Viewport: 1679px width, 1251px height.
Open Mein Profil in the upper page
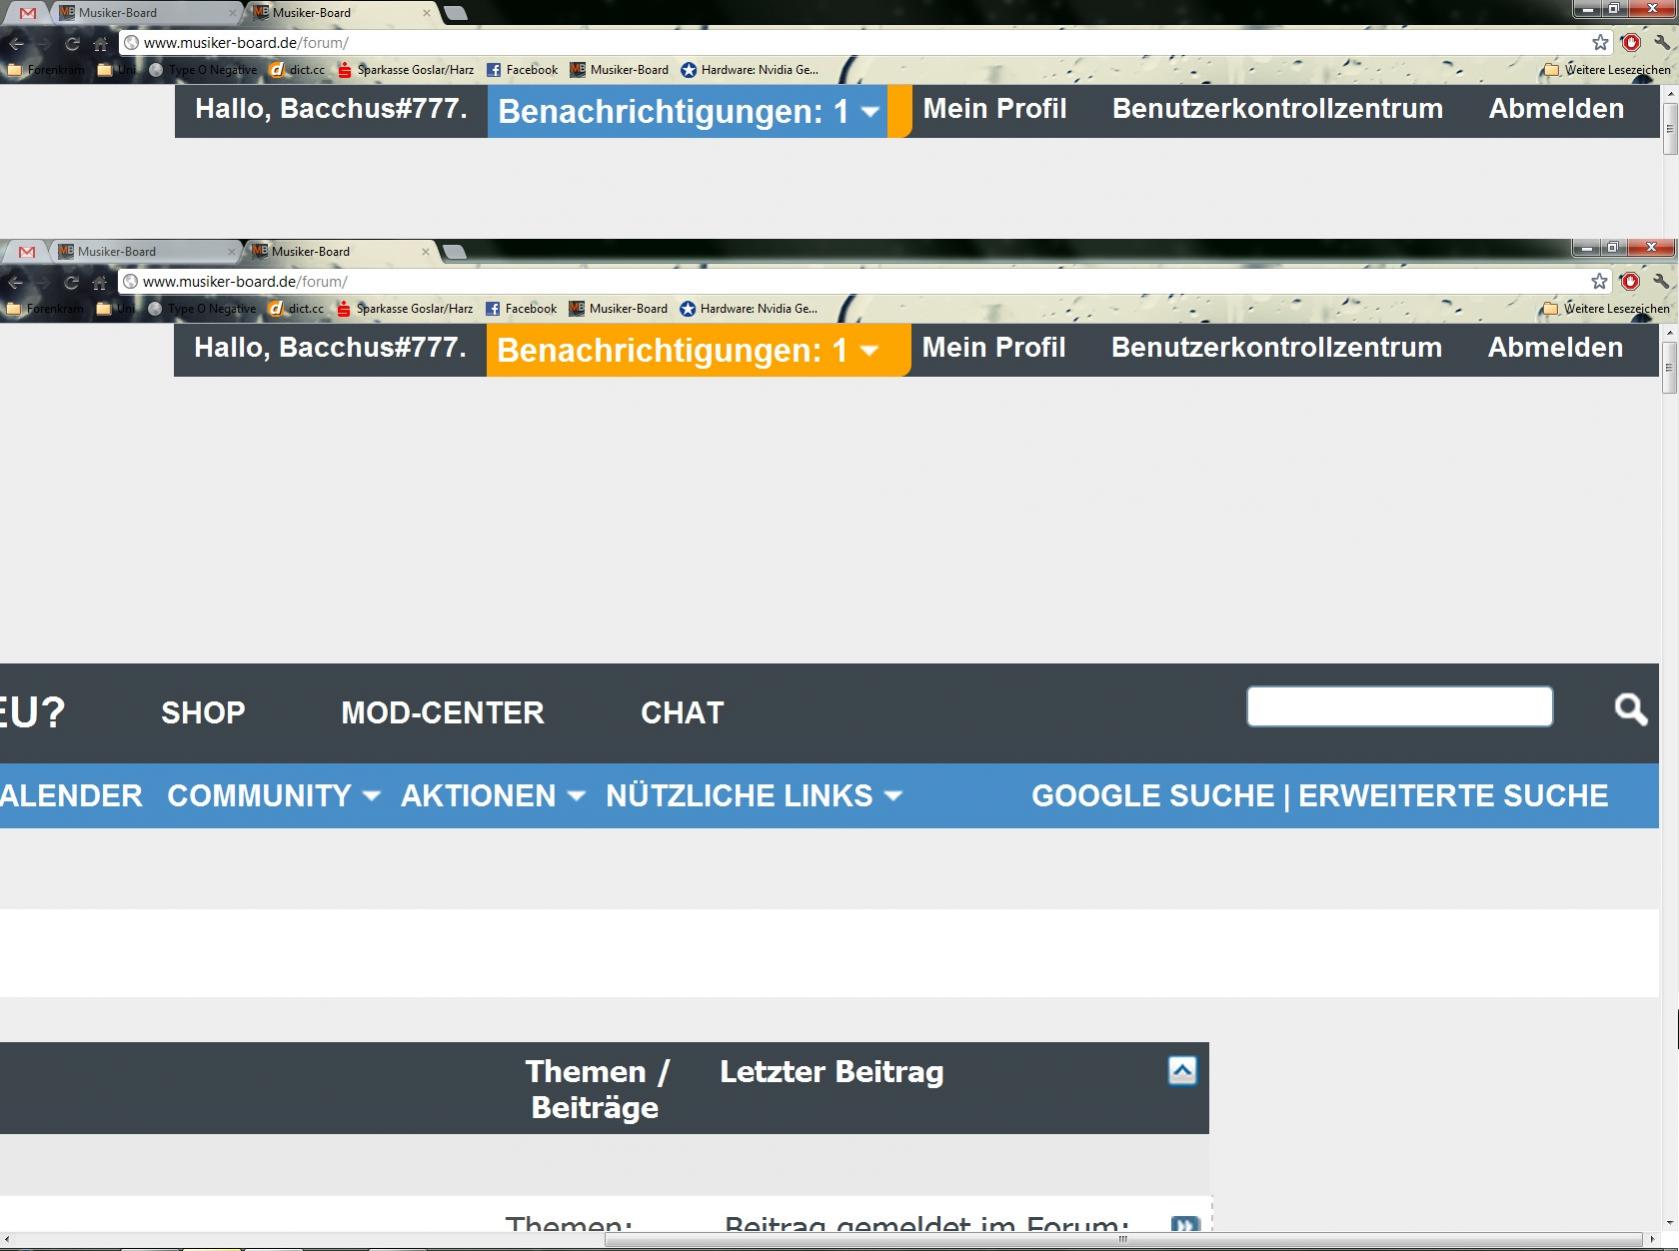pyautogui.click(x=995, y=109)
